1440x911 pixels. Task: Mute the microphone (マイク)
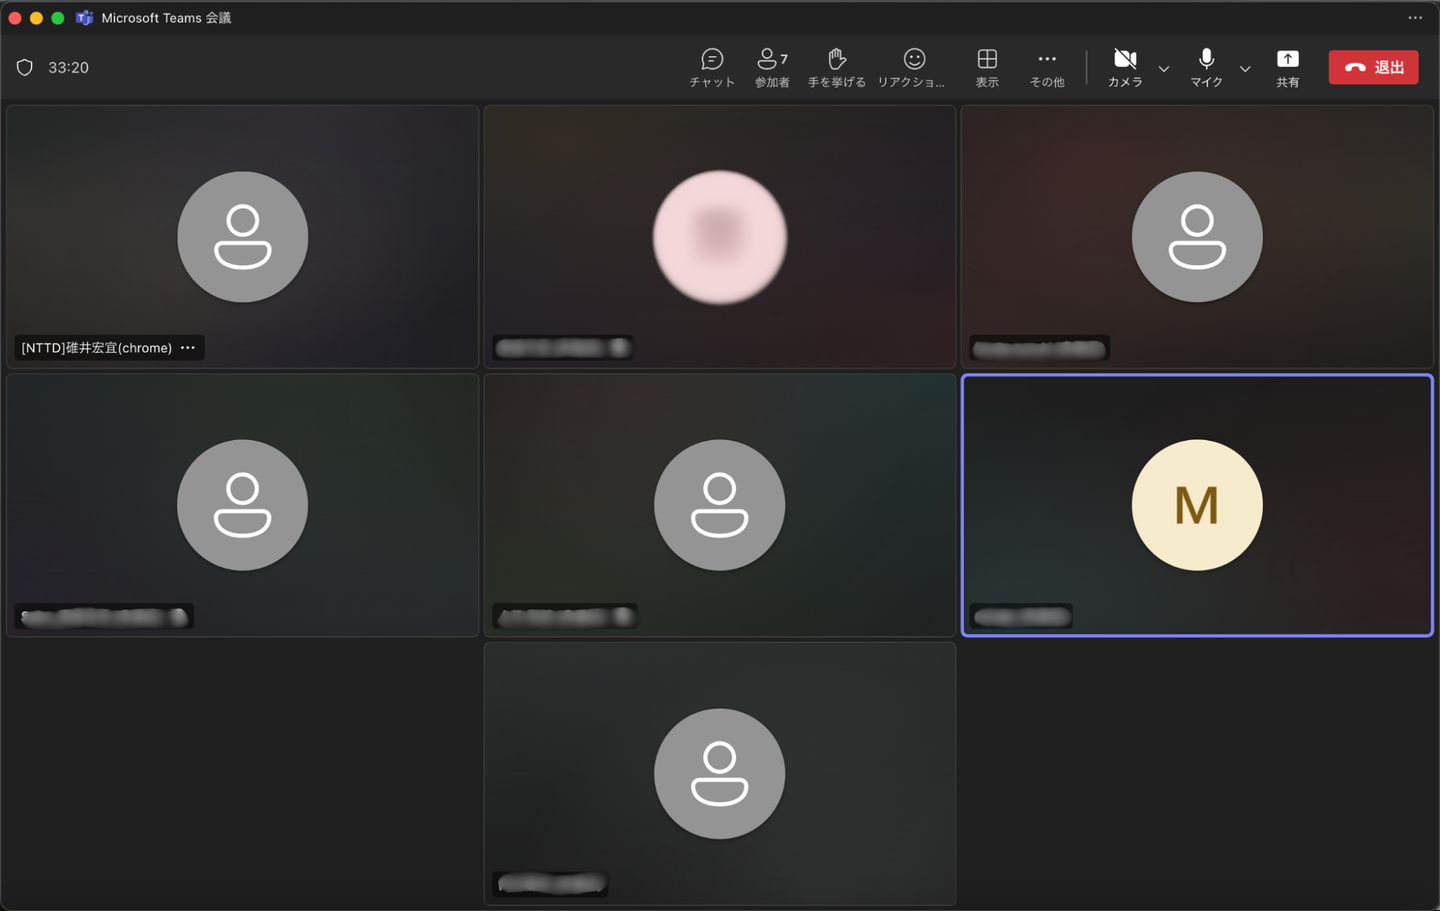[1206, 67]
